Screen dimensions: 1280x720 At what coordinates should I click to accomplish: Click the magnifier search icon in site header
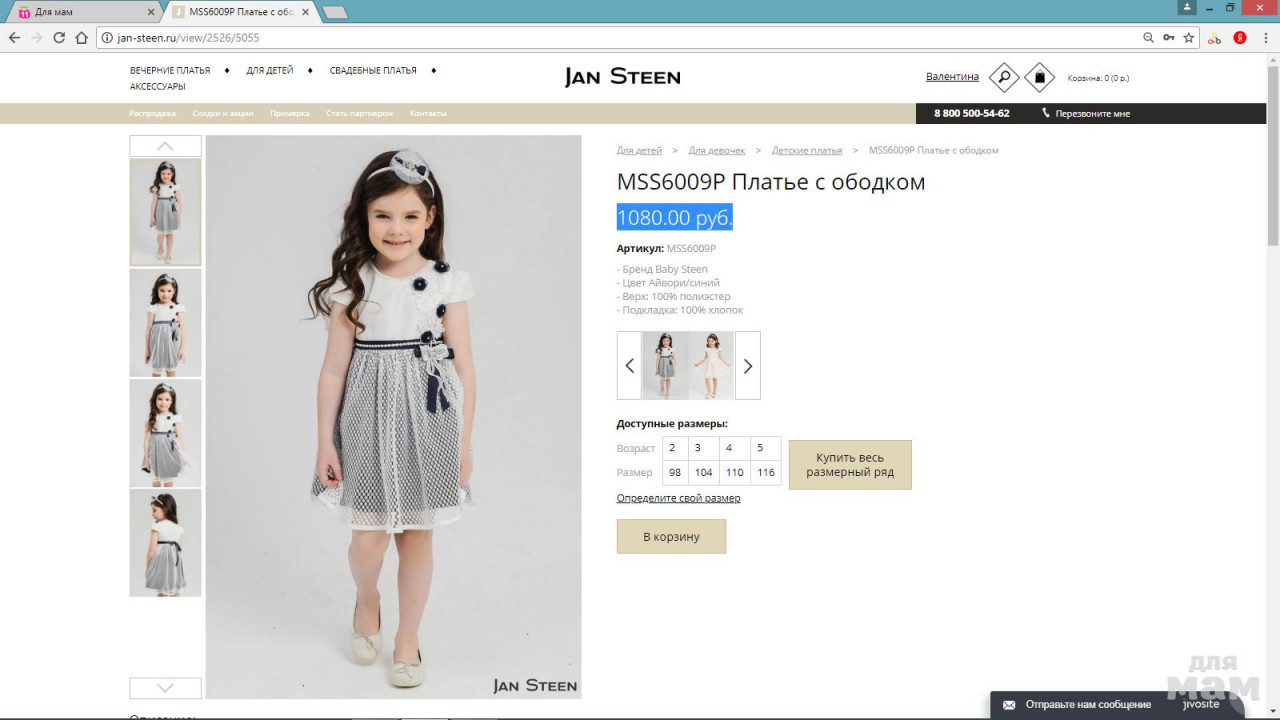[1003, 77]
